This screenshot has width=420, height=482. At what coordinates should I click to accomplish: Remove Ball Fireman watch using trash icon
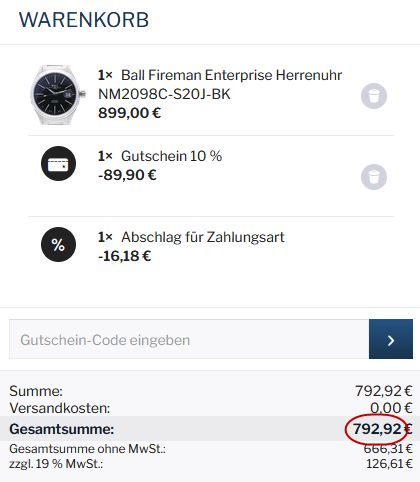[x=374, y=96]
